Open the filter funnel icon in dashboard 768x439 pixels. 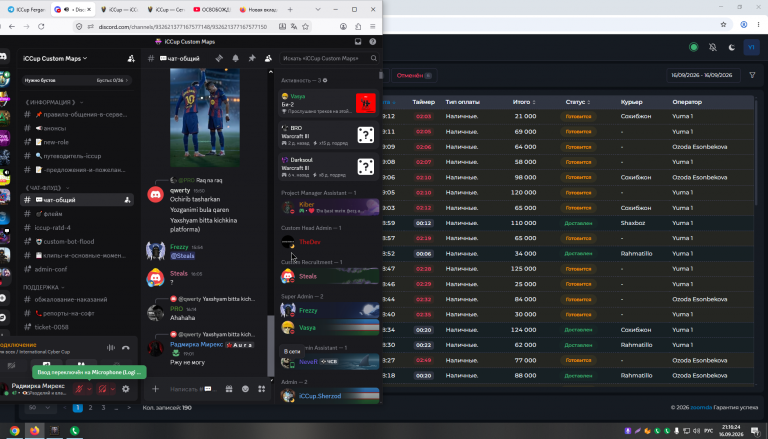tap(752, 75)
